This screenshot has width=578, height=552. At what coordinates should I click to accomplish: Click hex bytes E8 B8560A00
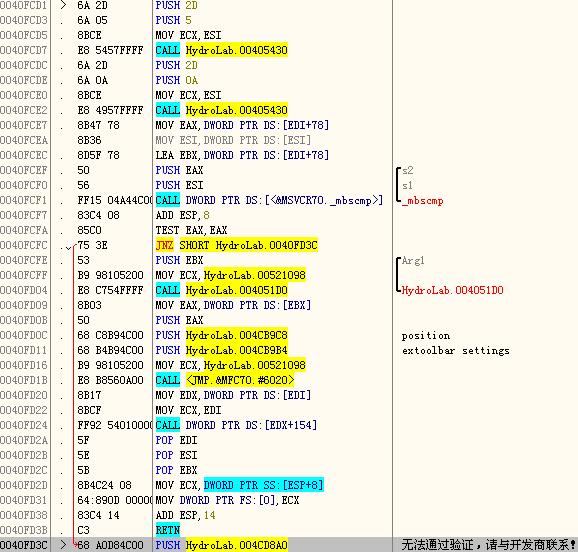[110, 380]
